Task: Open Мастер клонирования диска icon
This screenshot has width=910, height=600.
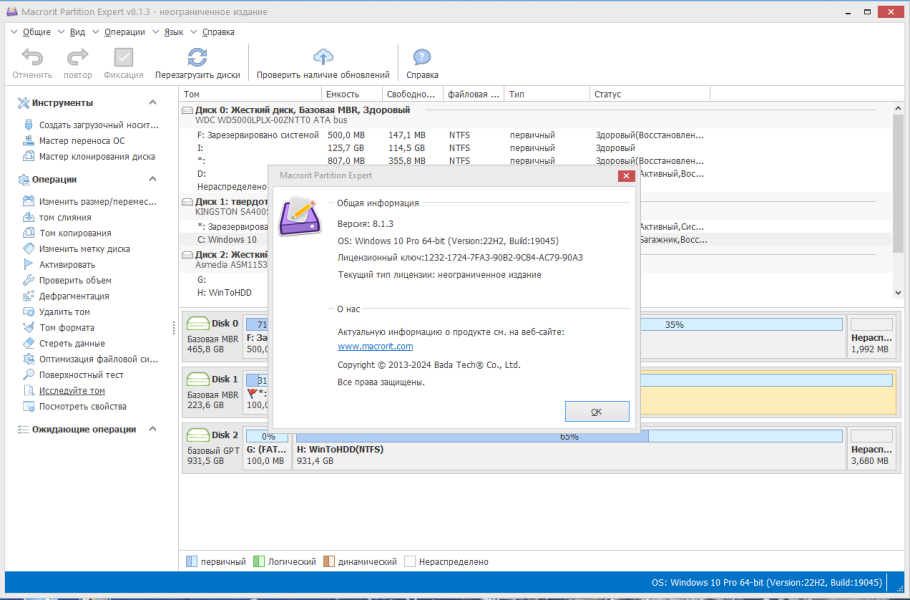Action: point(28,156)
